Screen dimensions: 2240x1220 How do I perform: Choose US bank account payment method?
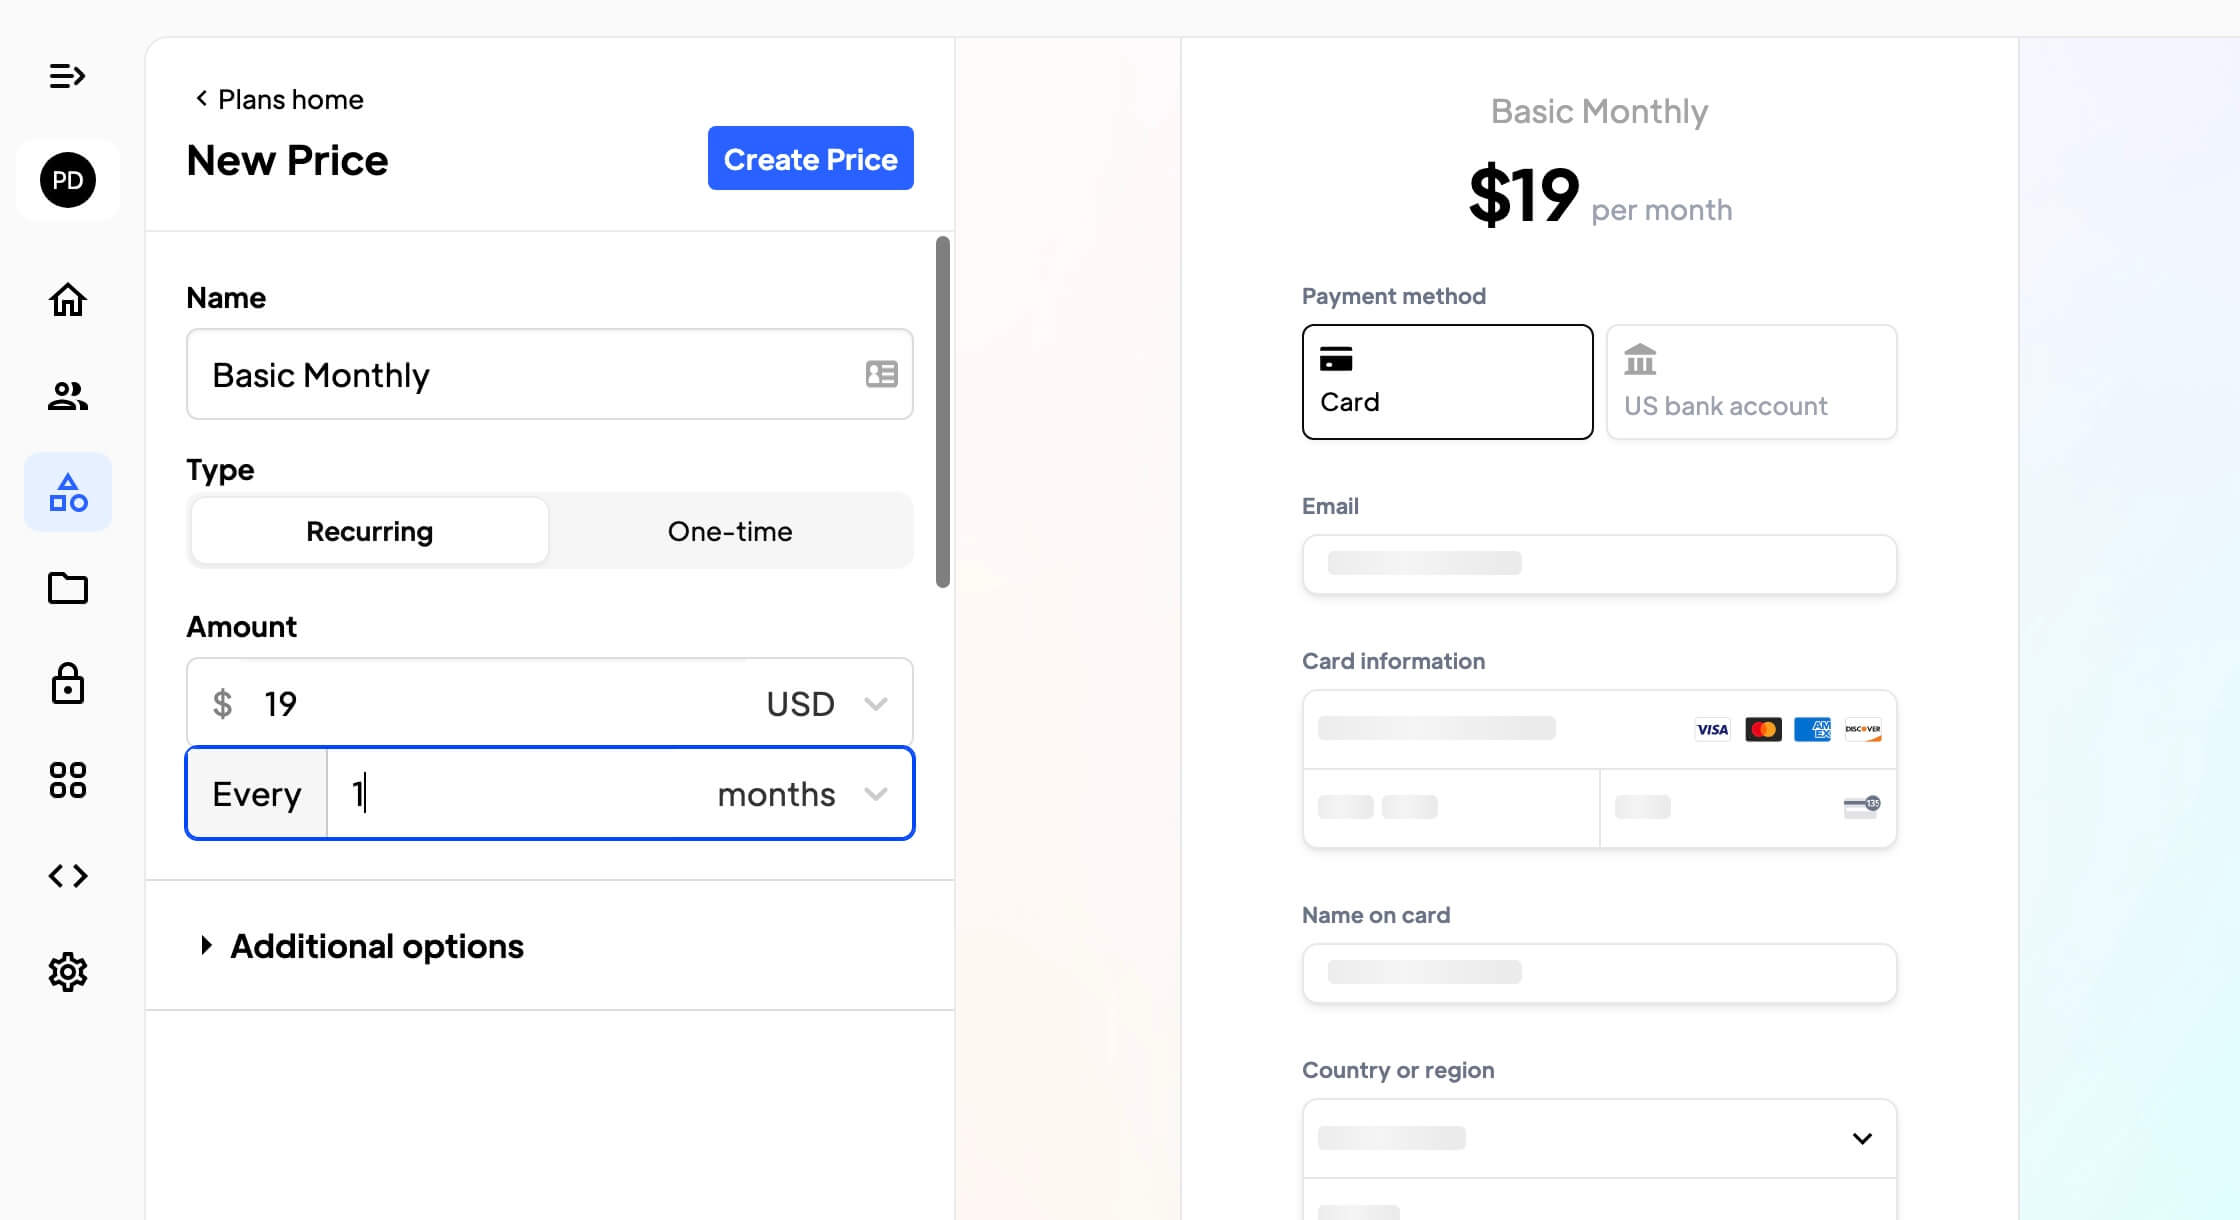tap(1751, 382)
